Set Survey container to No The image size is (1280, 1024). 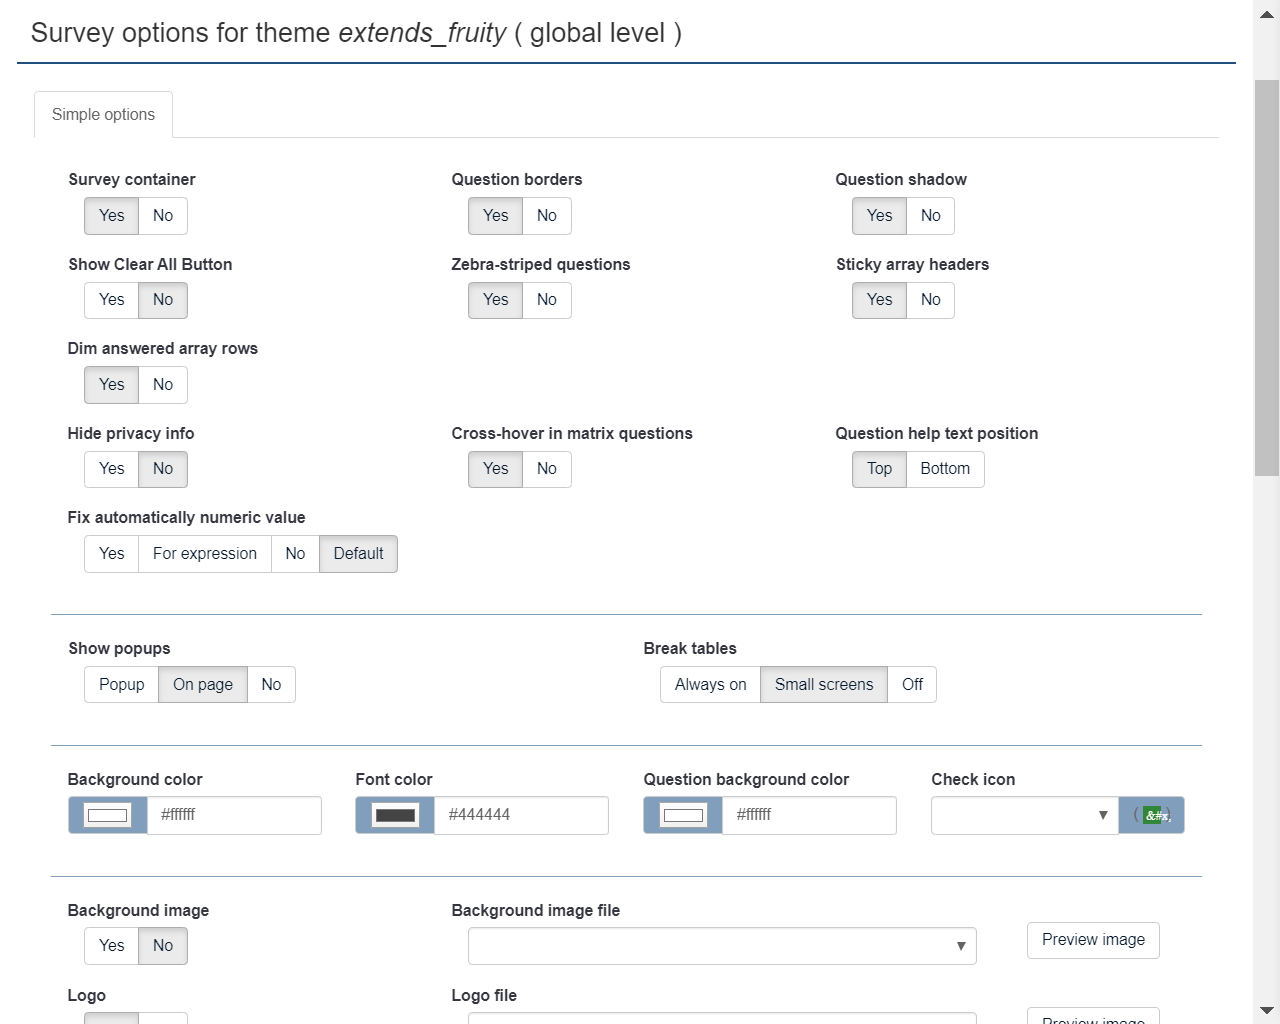(163, 216)
